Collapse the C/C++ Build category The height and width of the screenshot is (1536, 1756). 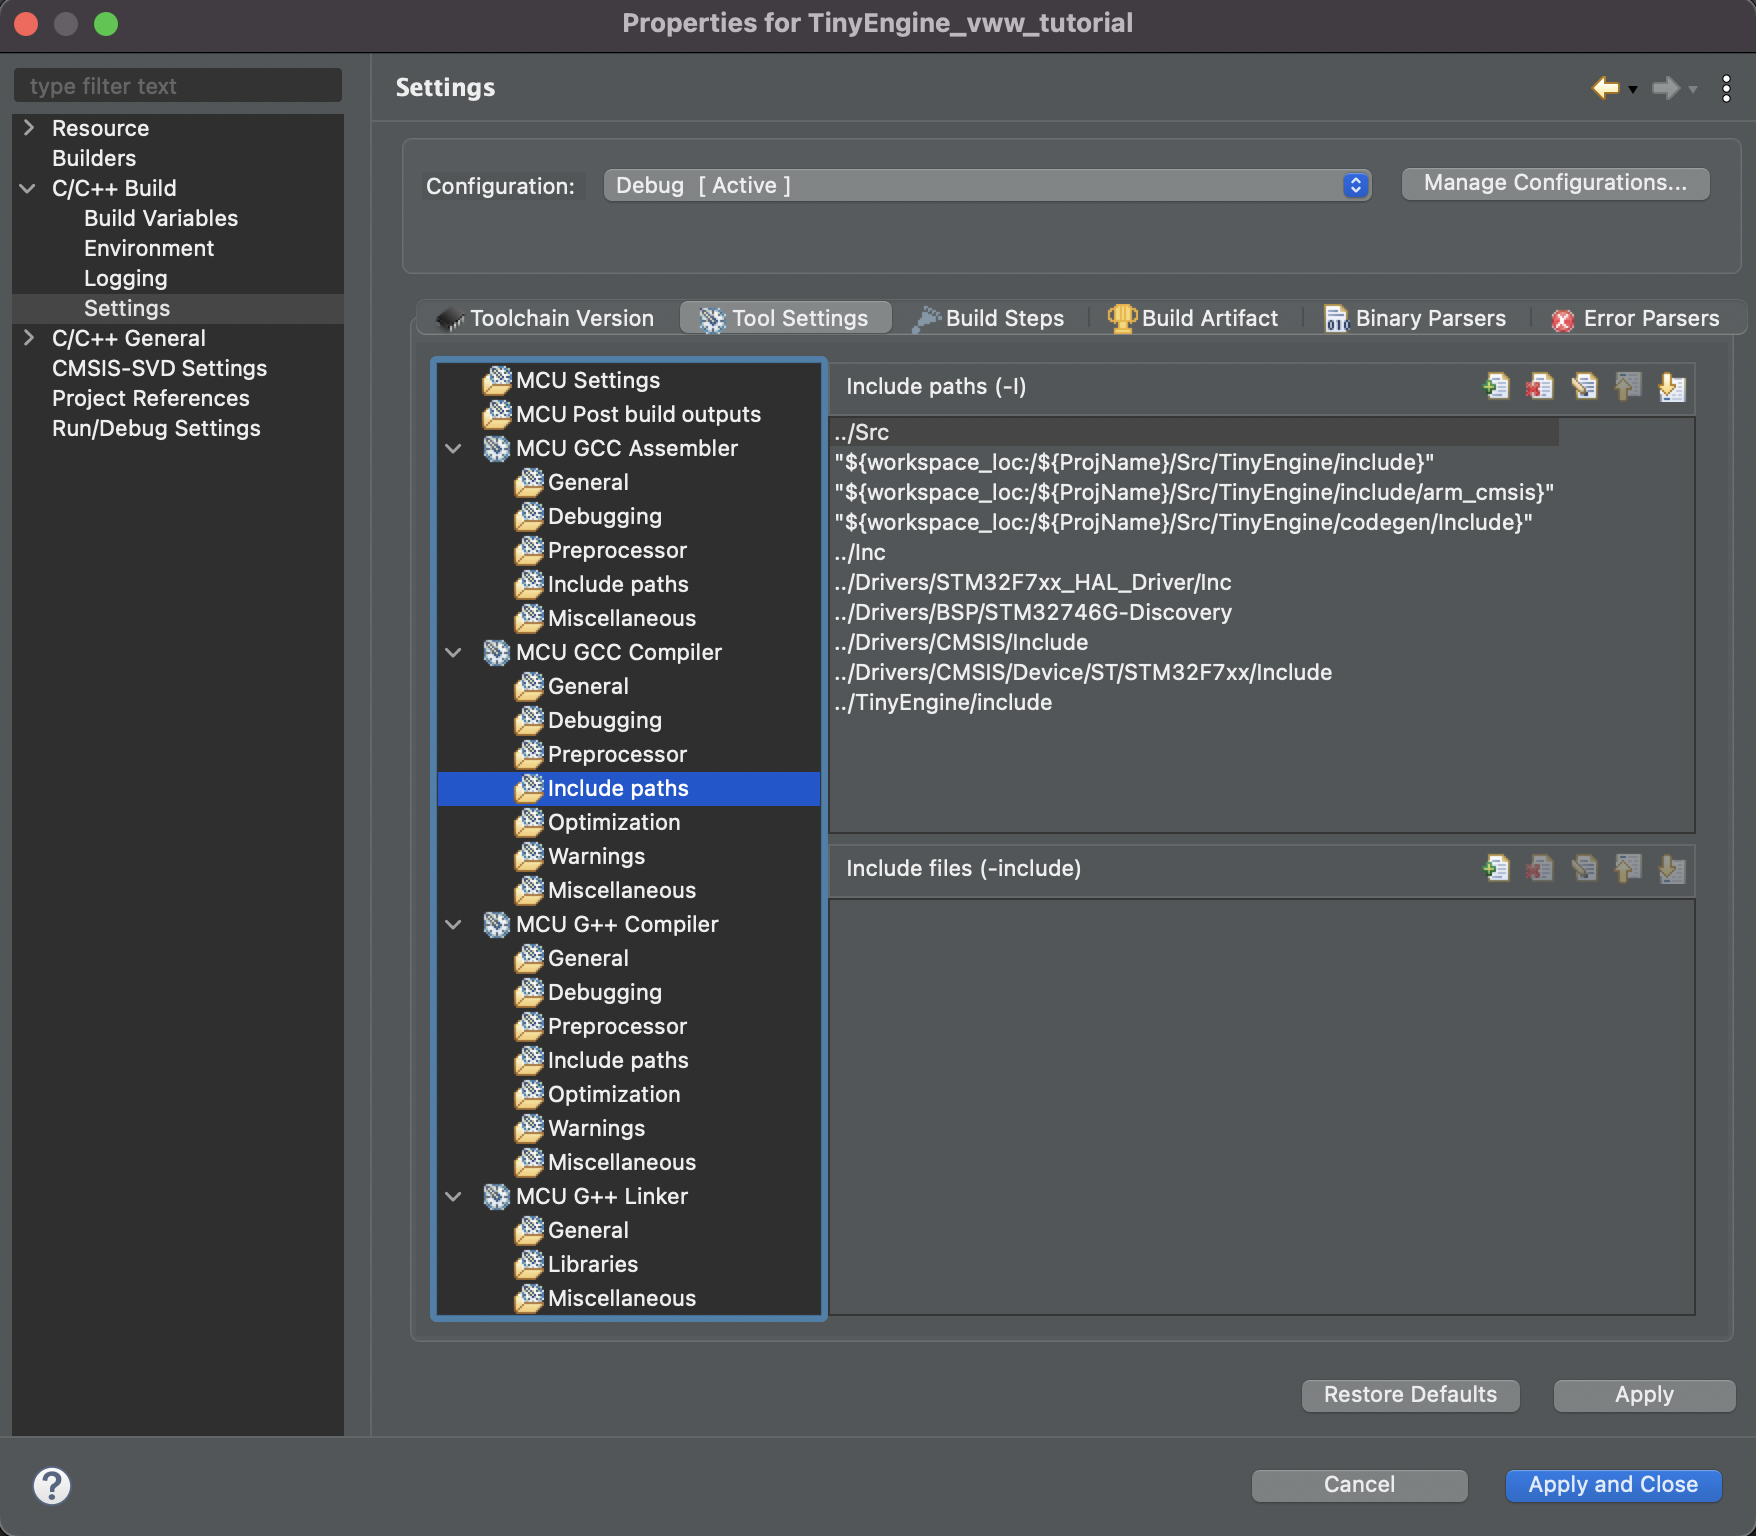29,188
